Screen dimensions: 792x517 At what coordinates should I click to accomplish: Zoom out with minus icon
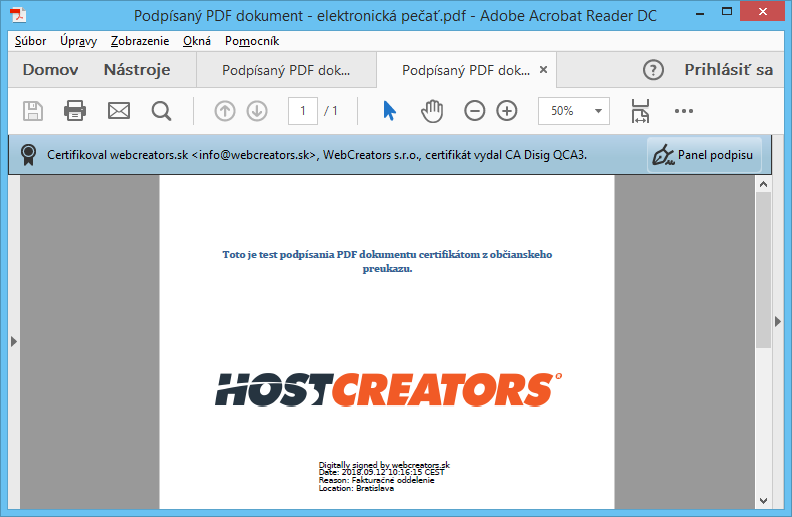[474, 111]
